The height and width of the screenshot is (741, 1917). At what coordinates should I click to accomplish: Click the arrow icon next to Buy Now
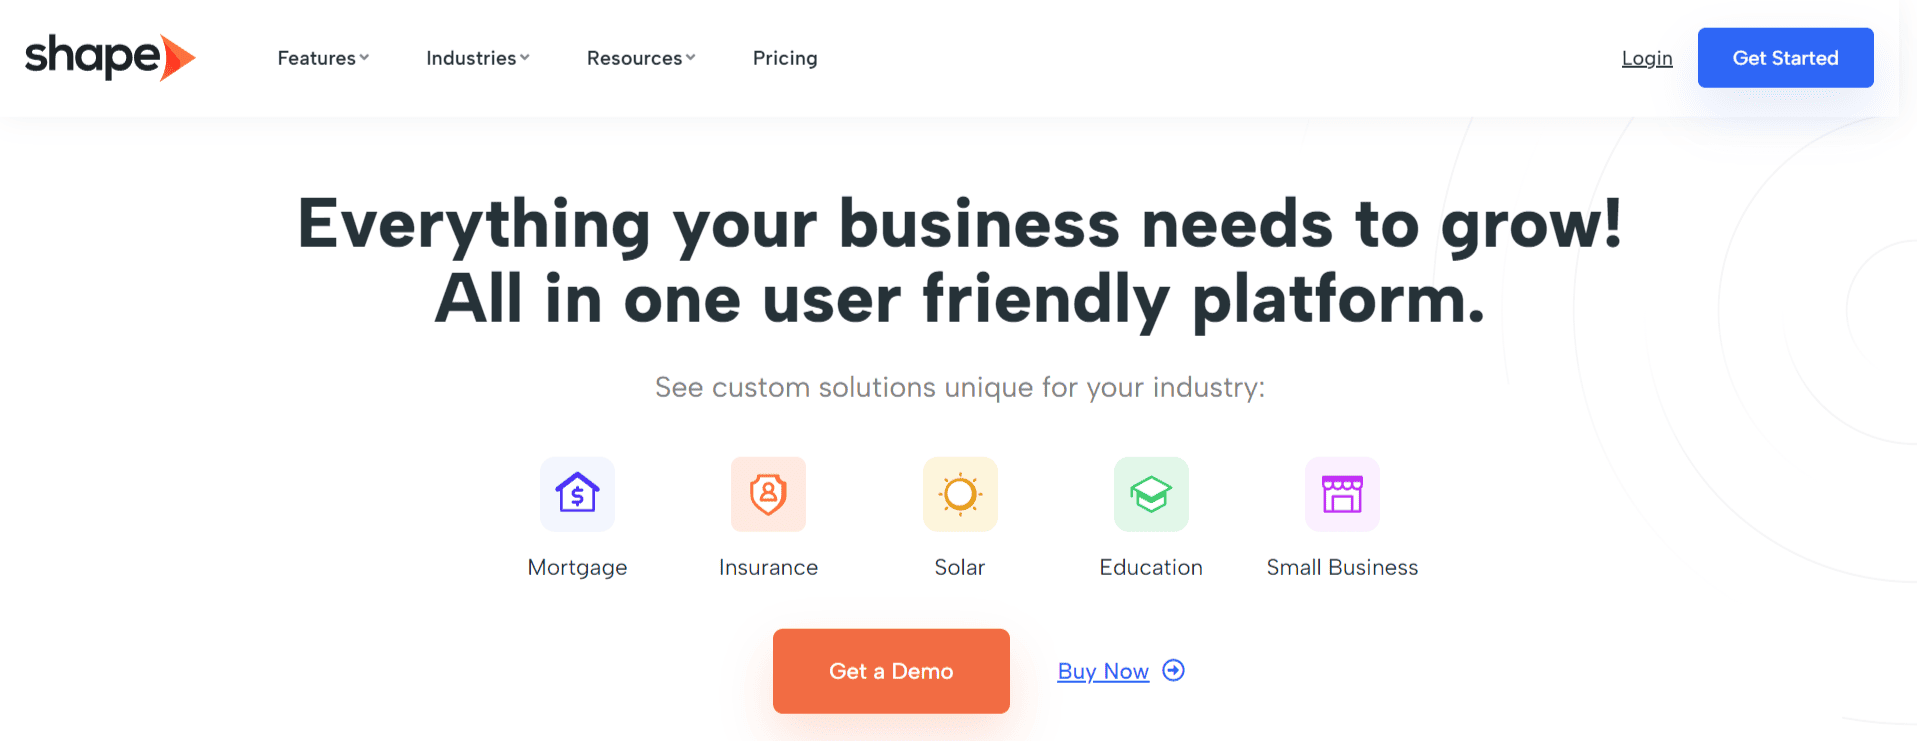point(1172,671)
